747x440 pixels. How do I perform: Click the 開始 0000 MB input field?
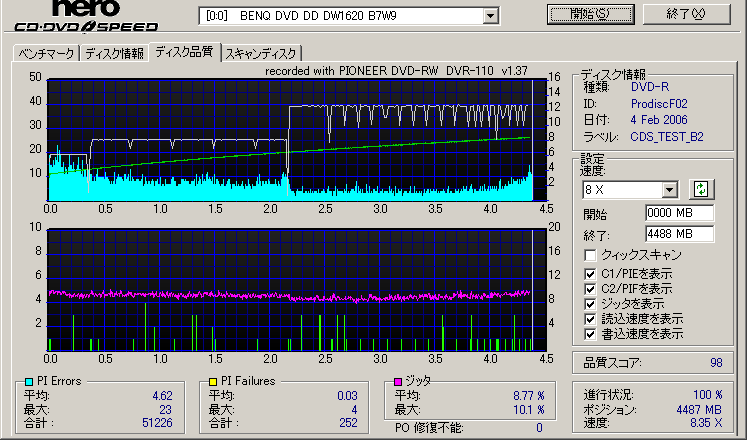pyautogui.click(x=679, y=213)
